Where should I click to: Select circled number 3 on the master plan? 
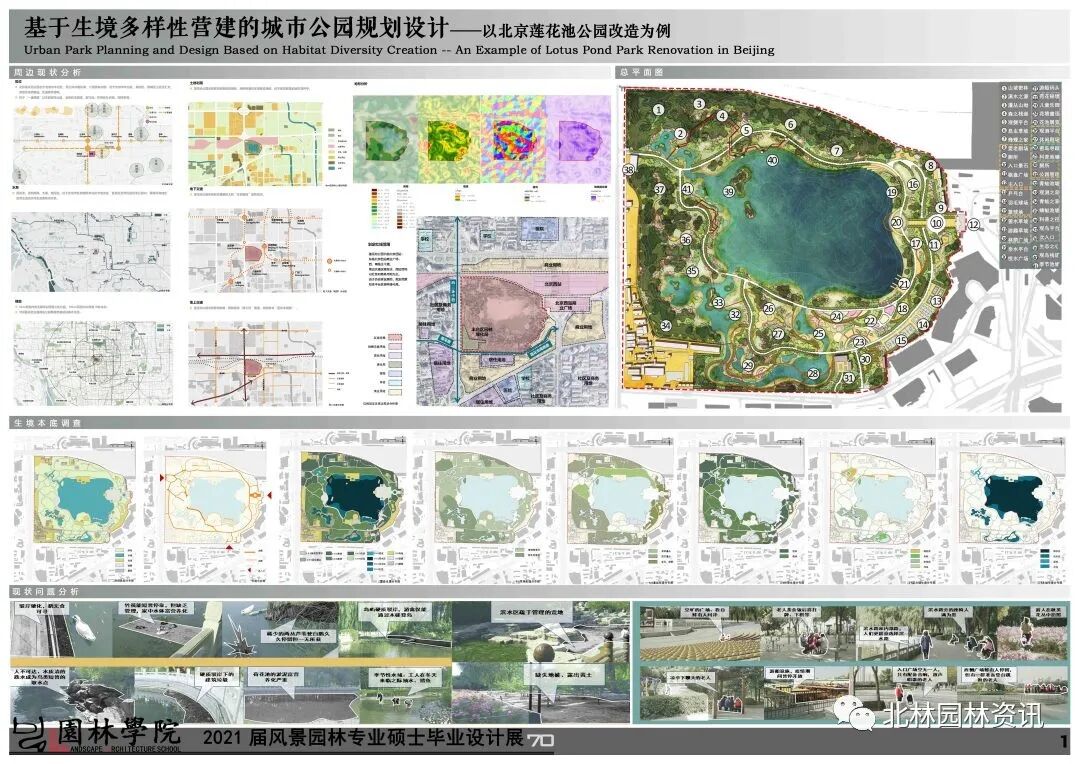699,104
